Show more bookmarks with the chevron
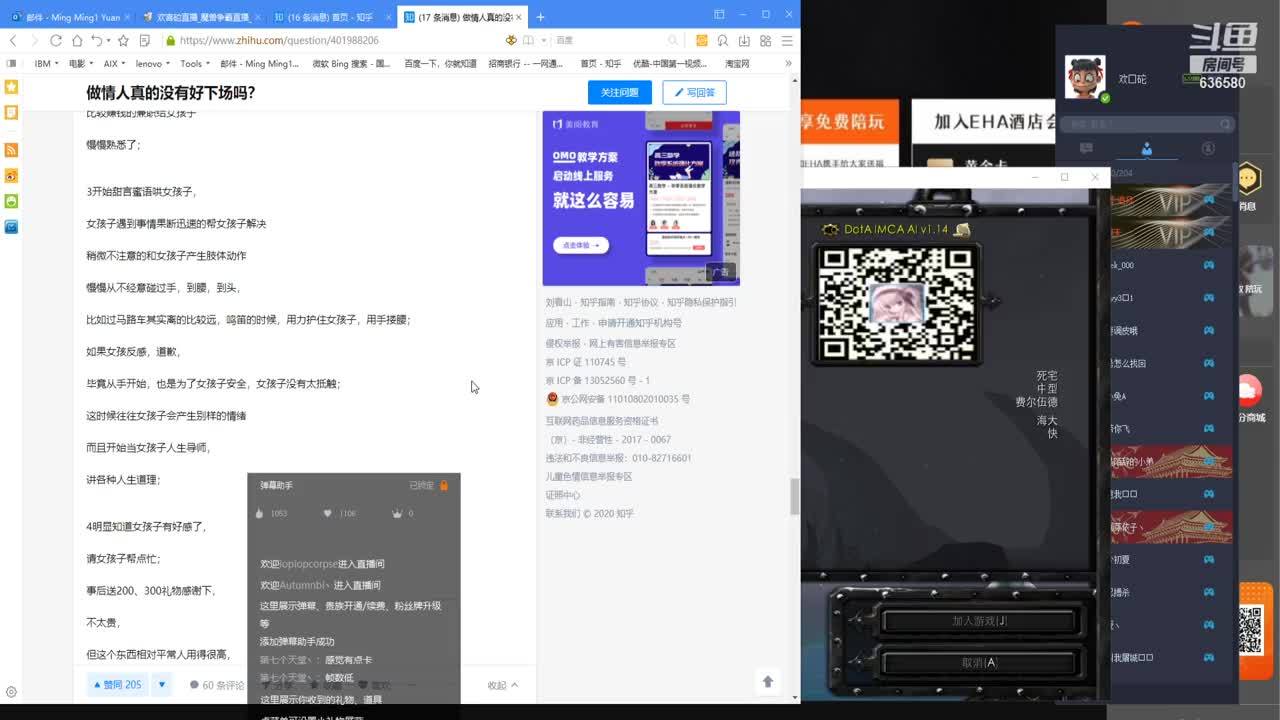 (788, 63)
